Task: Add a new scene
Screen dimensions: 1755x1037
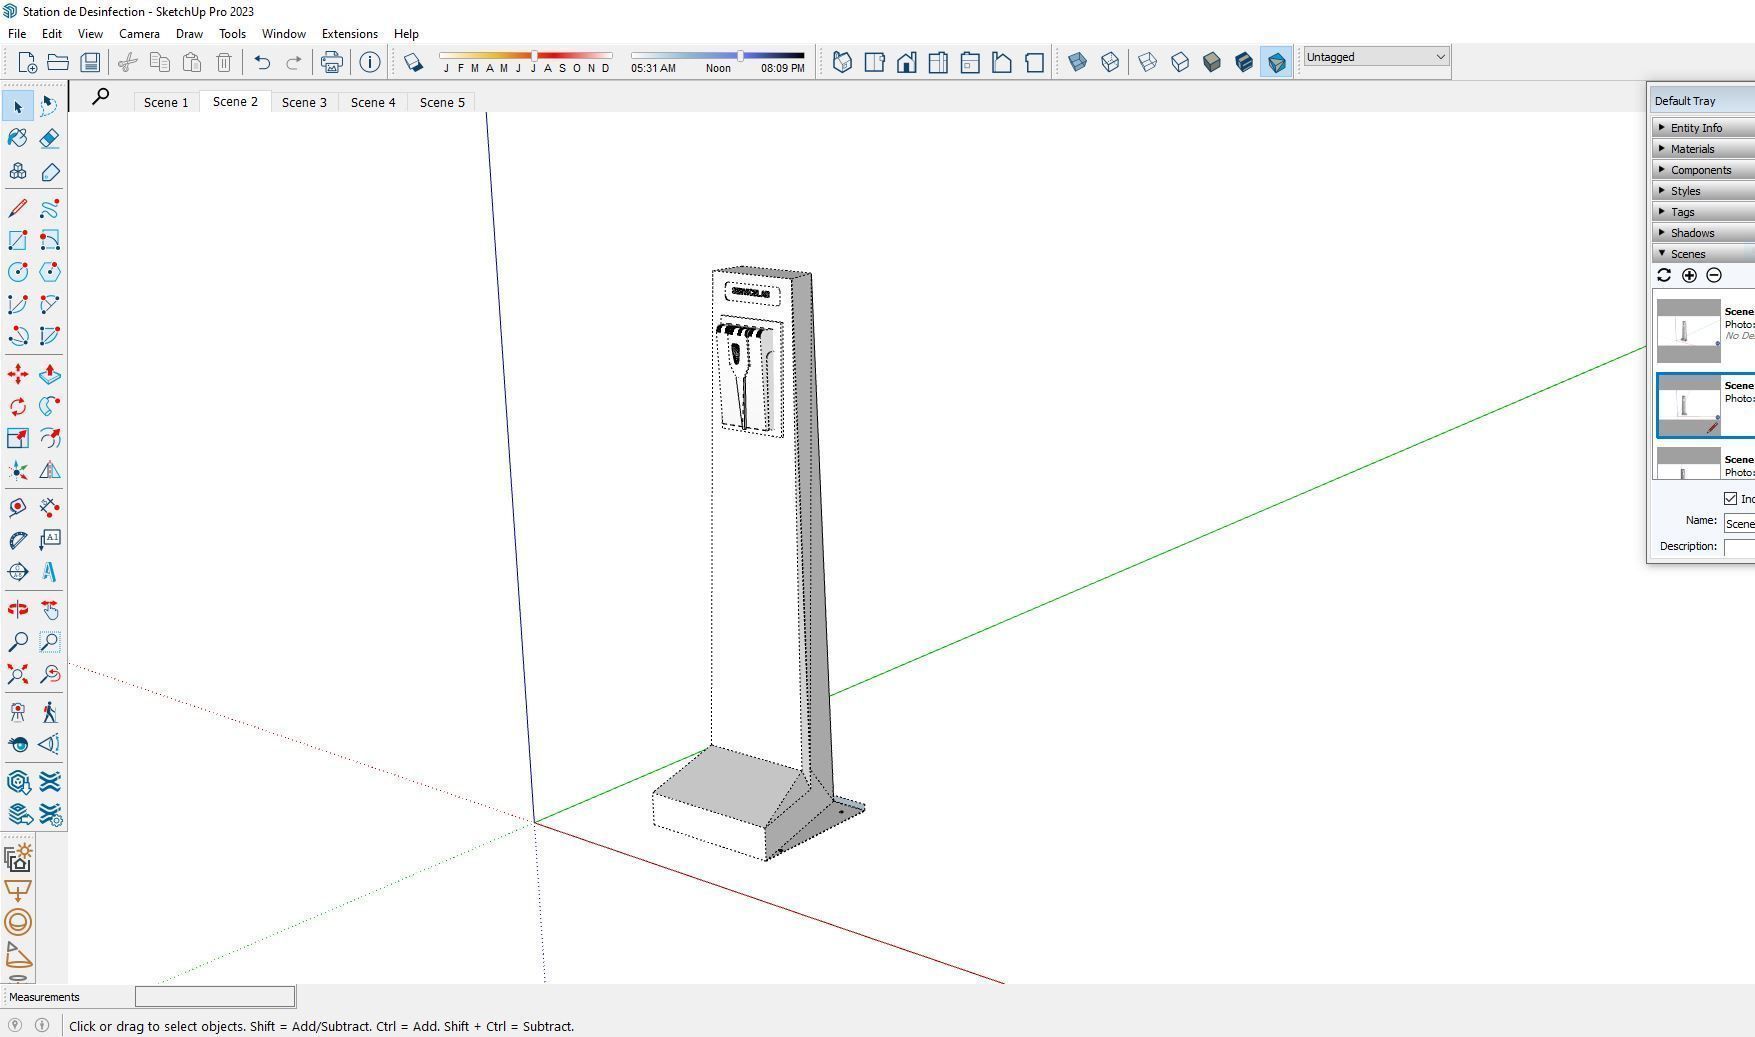Action: click(x=1689, y=275)
